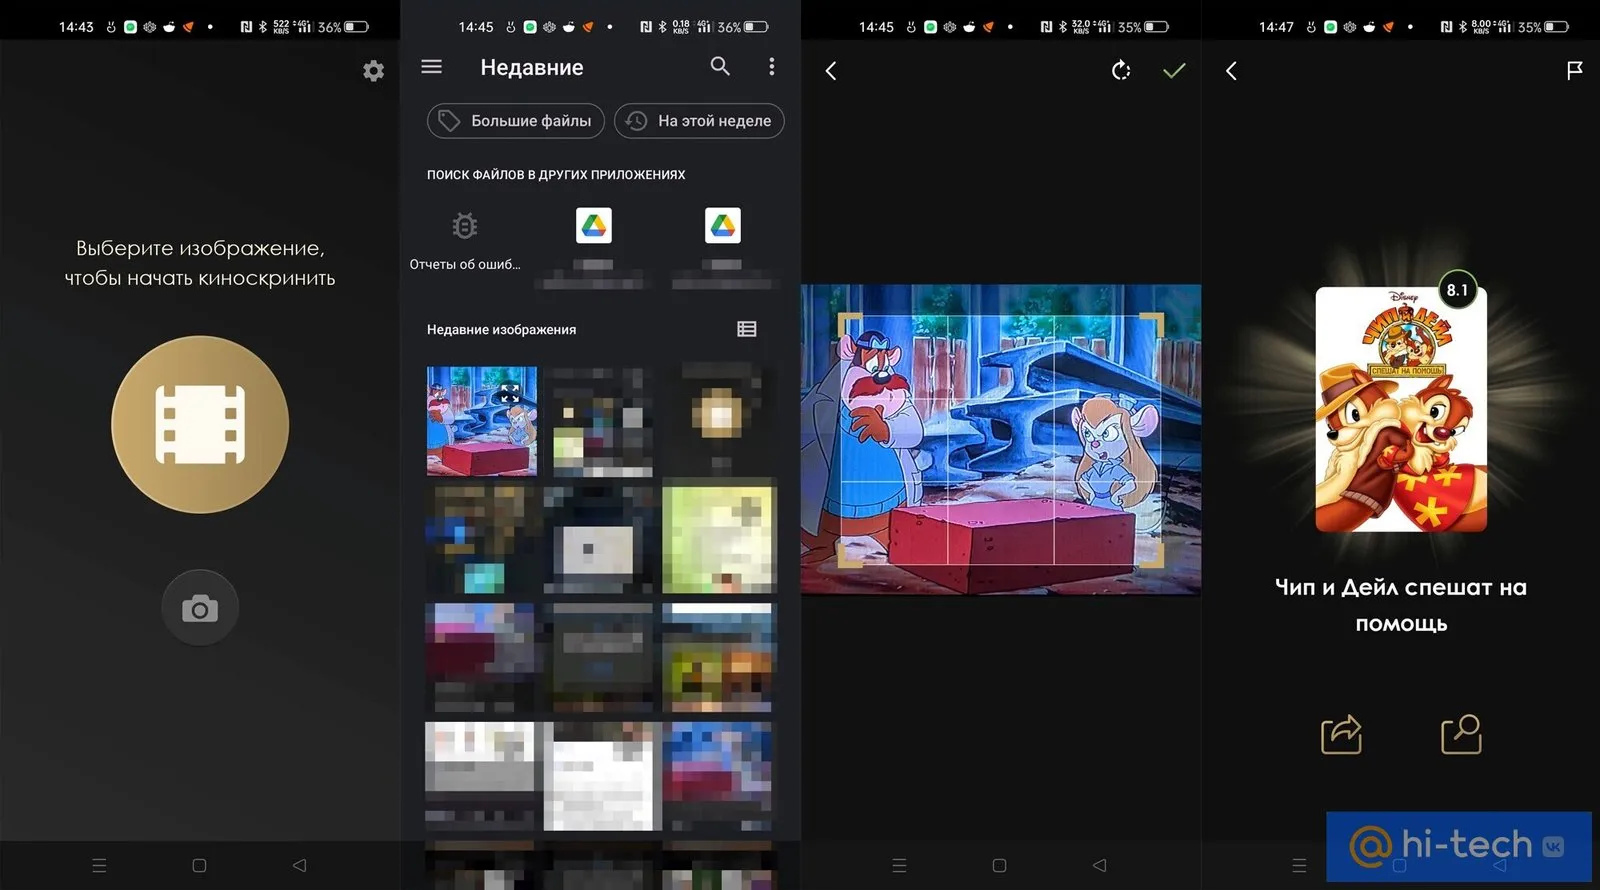Click the Недавние изображения section label
1600x890 pixels.
[x=501, y=329]
